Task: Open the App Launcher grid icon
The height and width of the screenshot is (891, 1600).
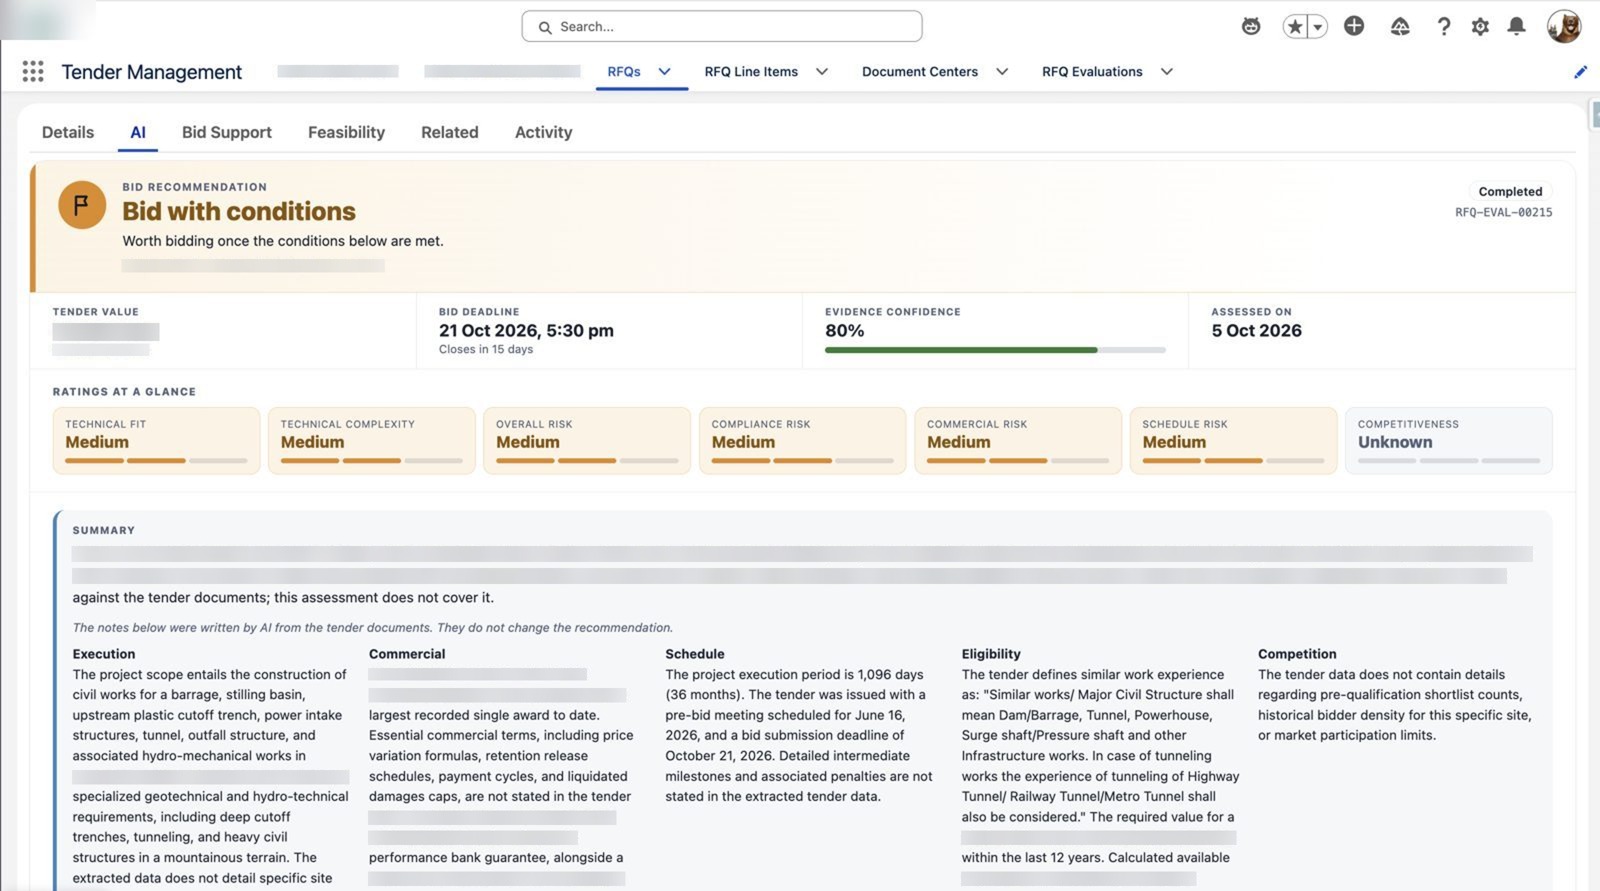Action: coord(33,71)
